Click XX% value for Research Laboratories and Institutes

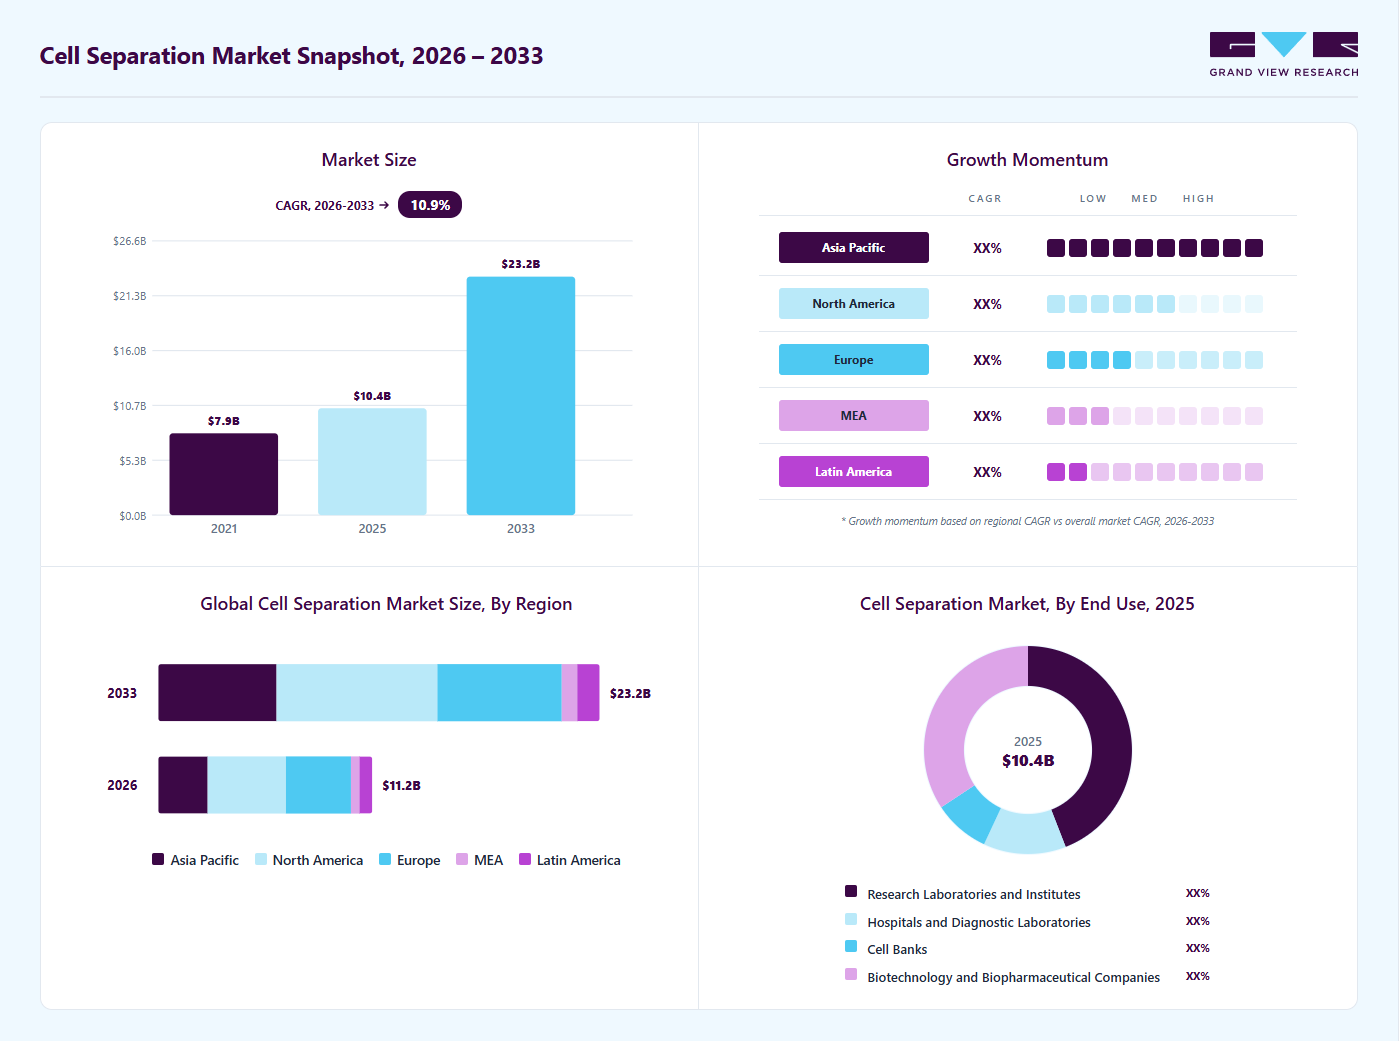click(x=1198, y=893)
